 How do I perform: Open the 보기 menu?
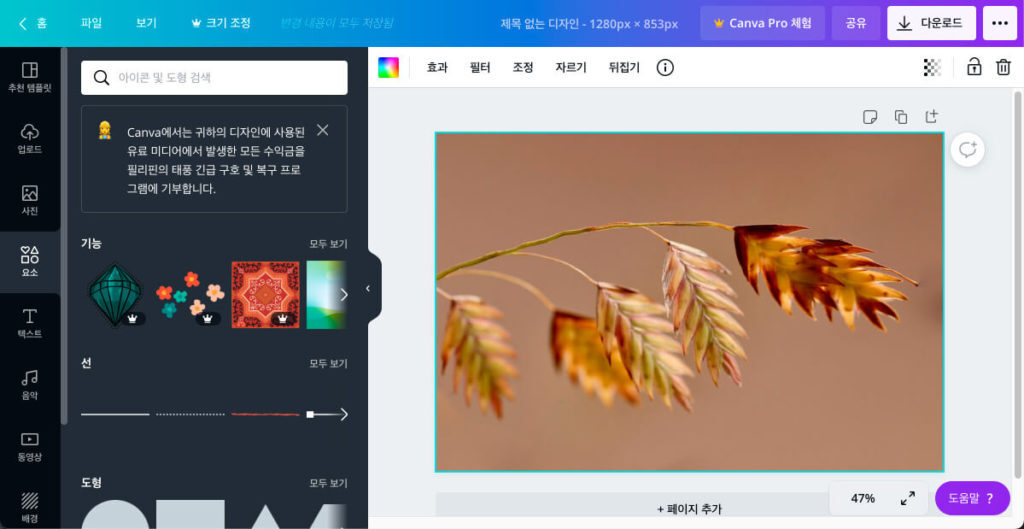(x=146, y=24)
